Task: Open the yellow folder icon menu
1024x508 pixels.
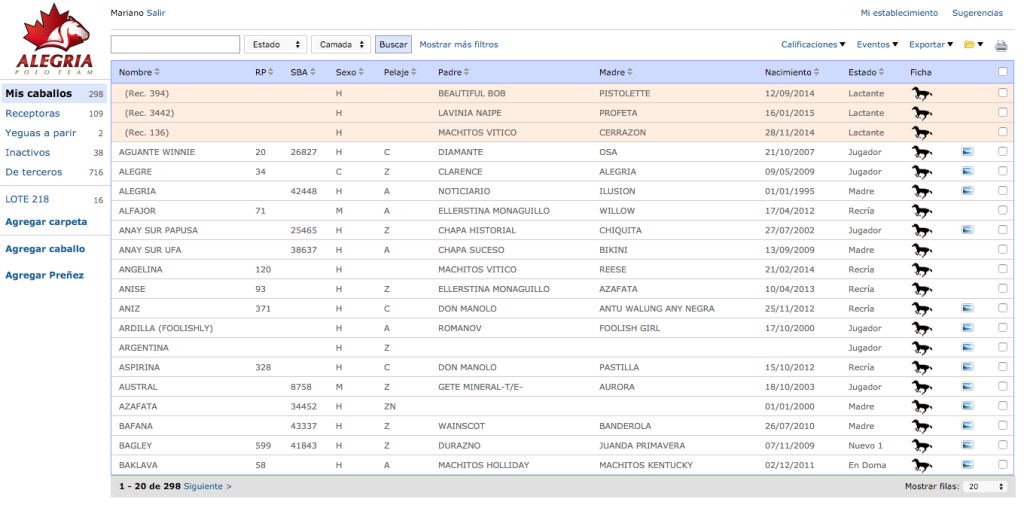Action: (972, 45)
